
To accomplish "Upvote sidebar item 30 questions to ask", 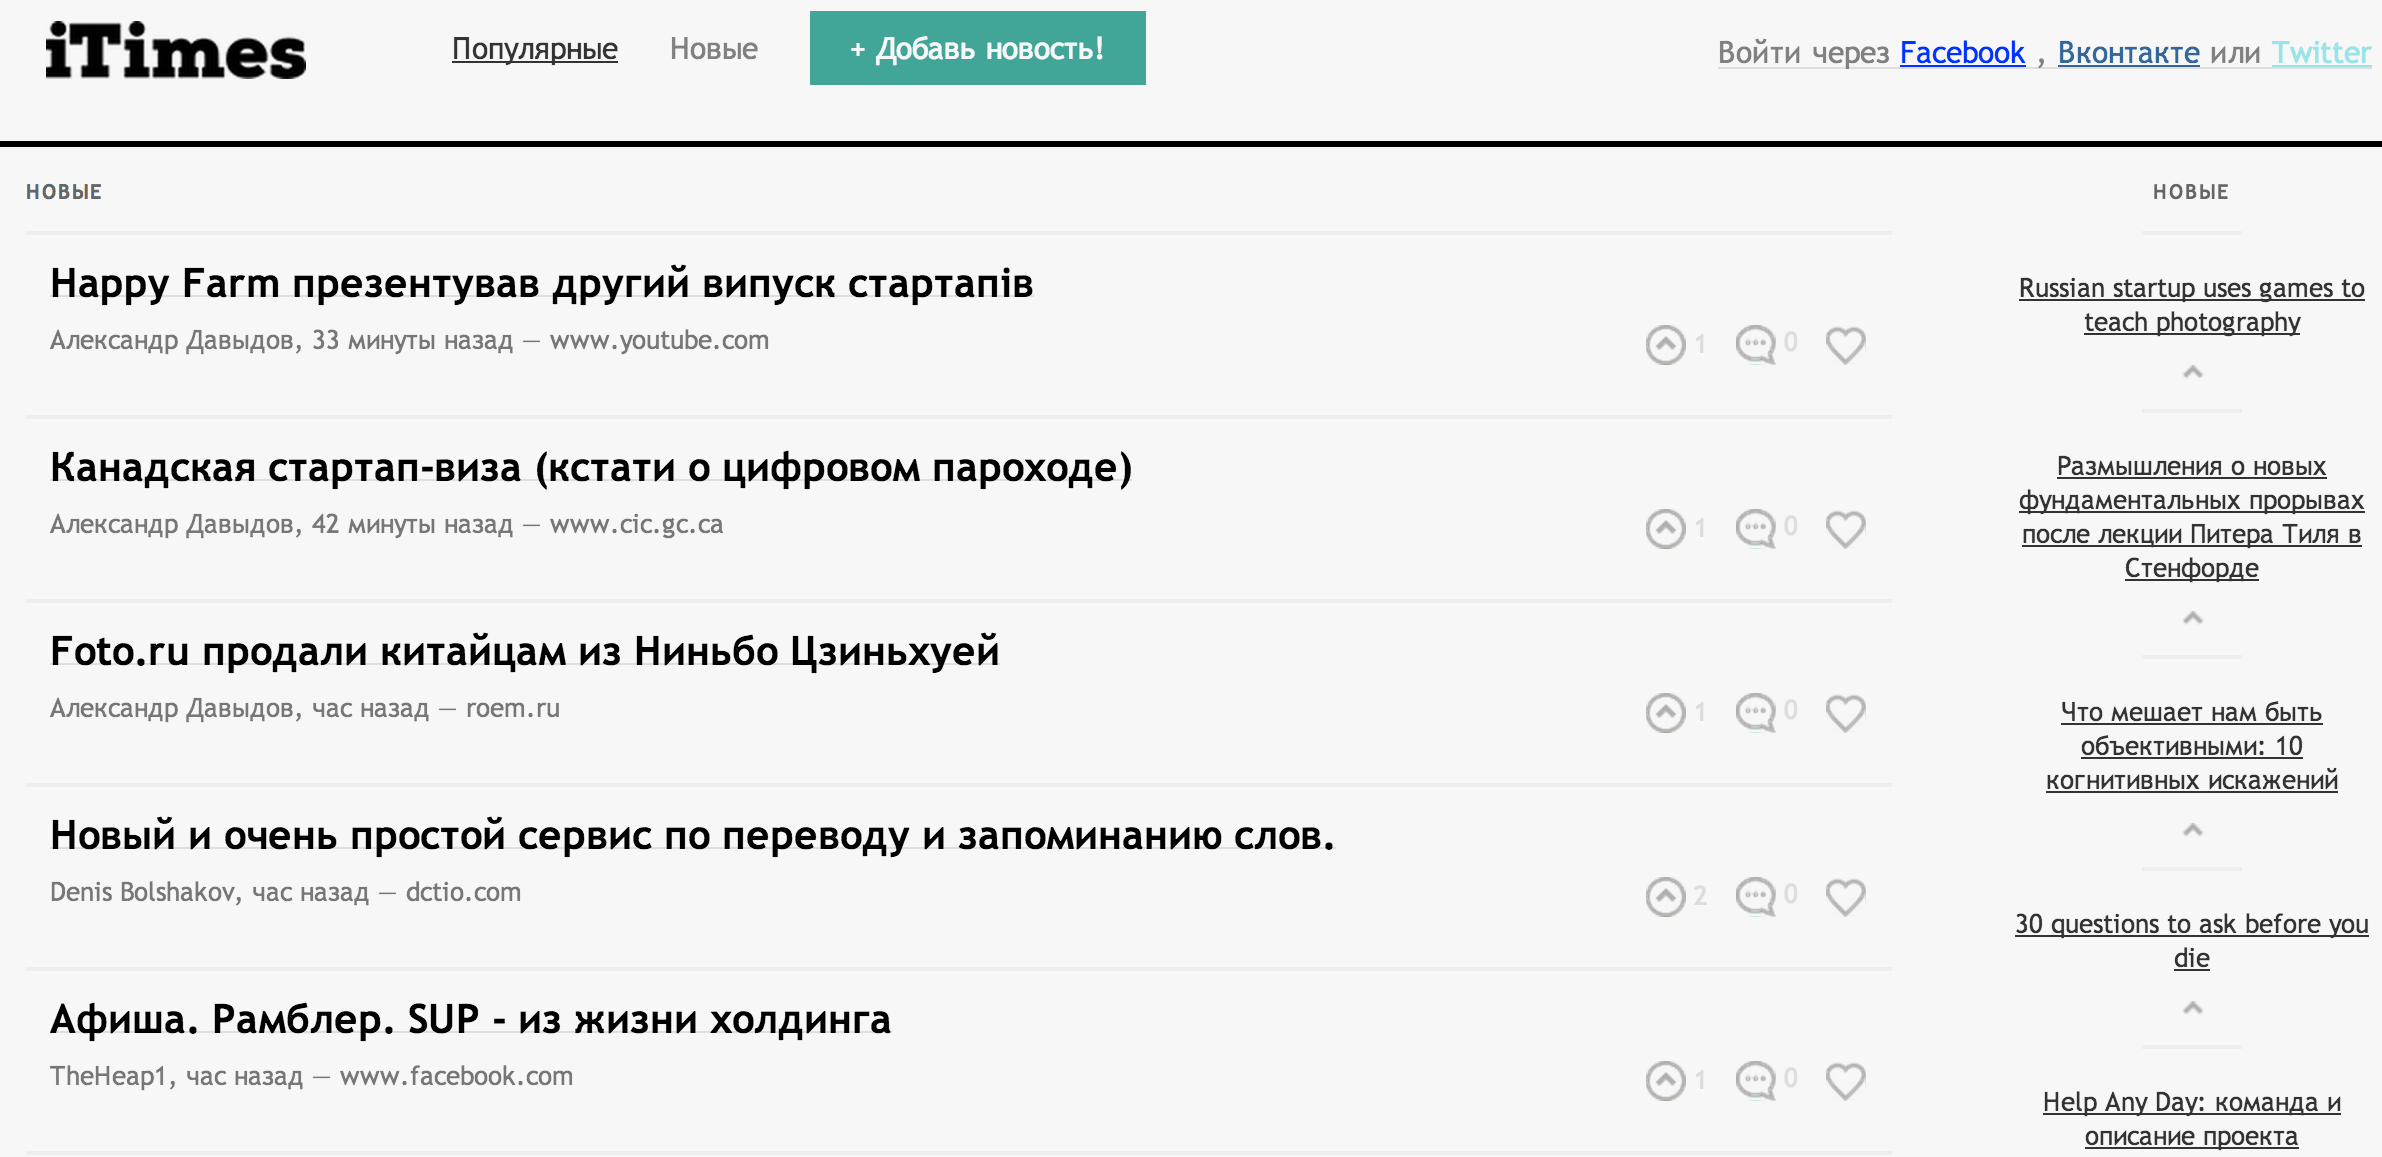I will pyautogui.click(x=2192, y=1008).
